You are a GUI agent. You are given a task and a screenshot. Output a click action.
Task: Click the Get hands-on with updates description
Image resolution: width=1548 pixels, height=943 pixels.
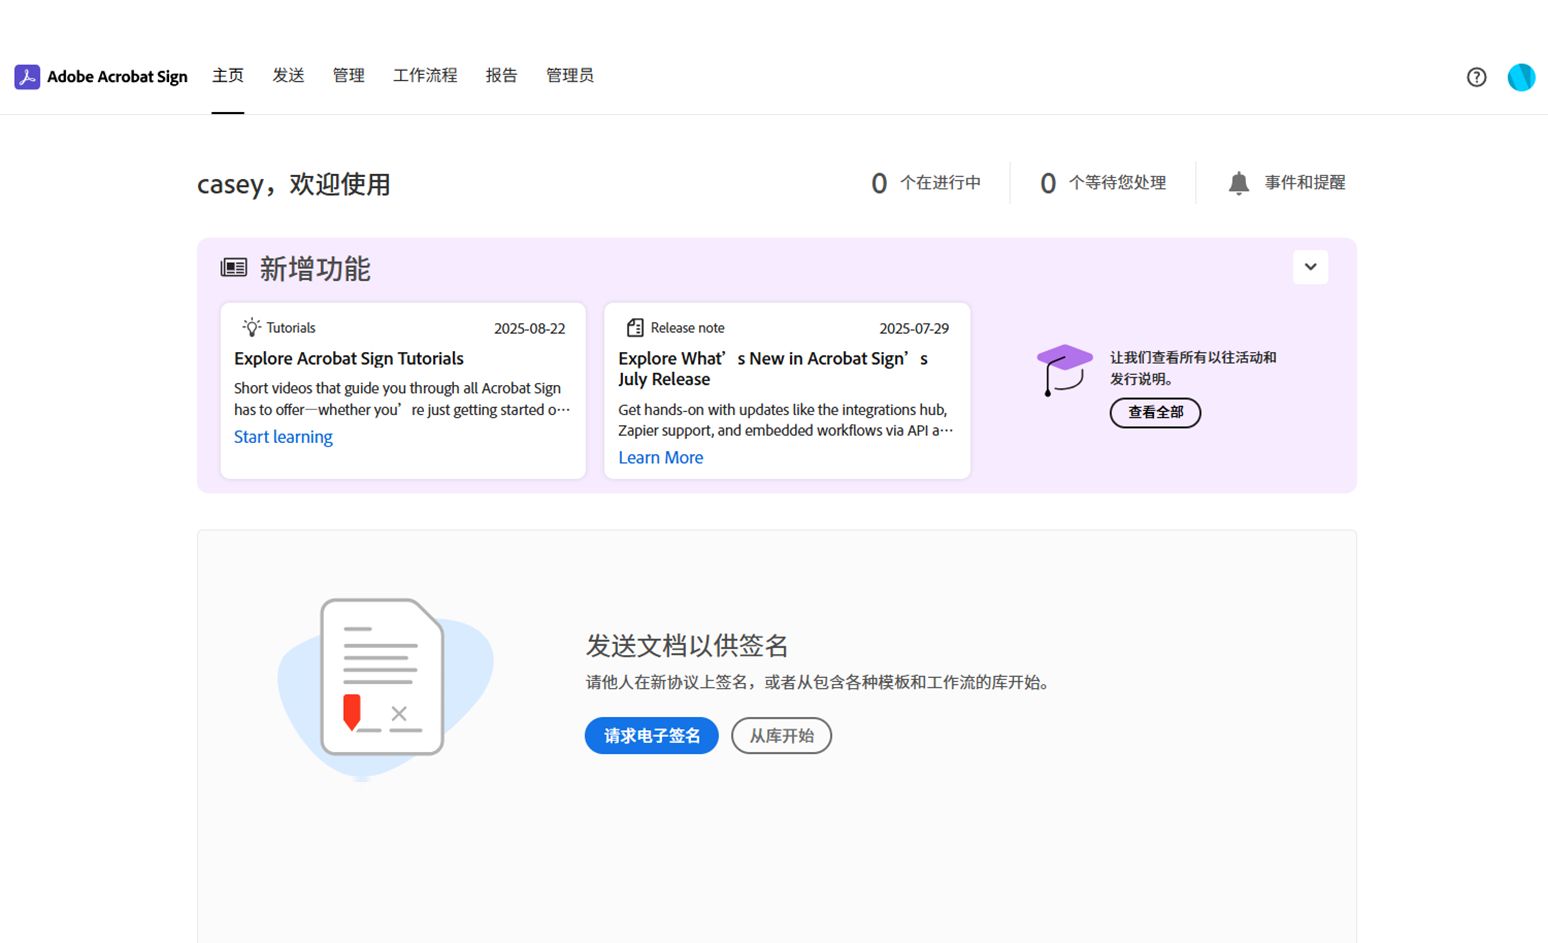pyautogui.click(x=786, y=420)
